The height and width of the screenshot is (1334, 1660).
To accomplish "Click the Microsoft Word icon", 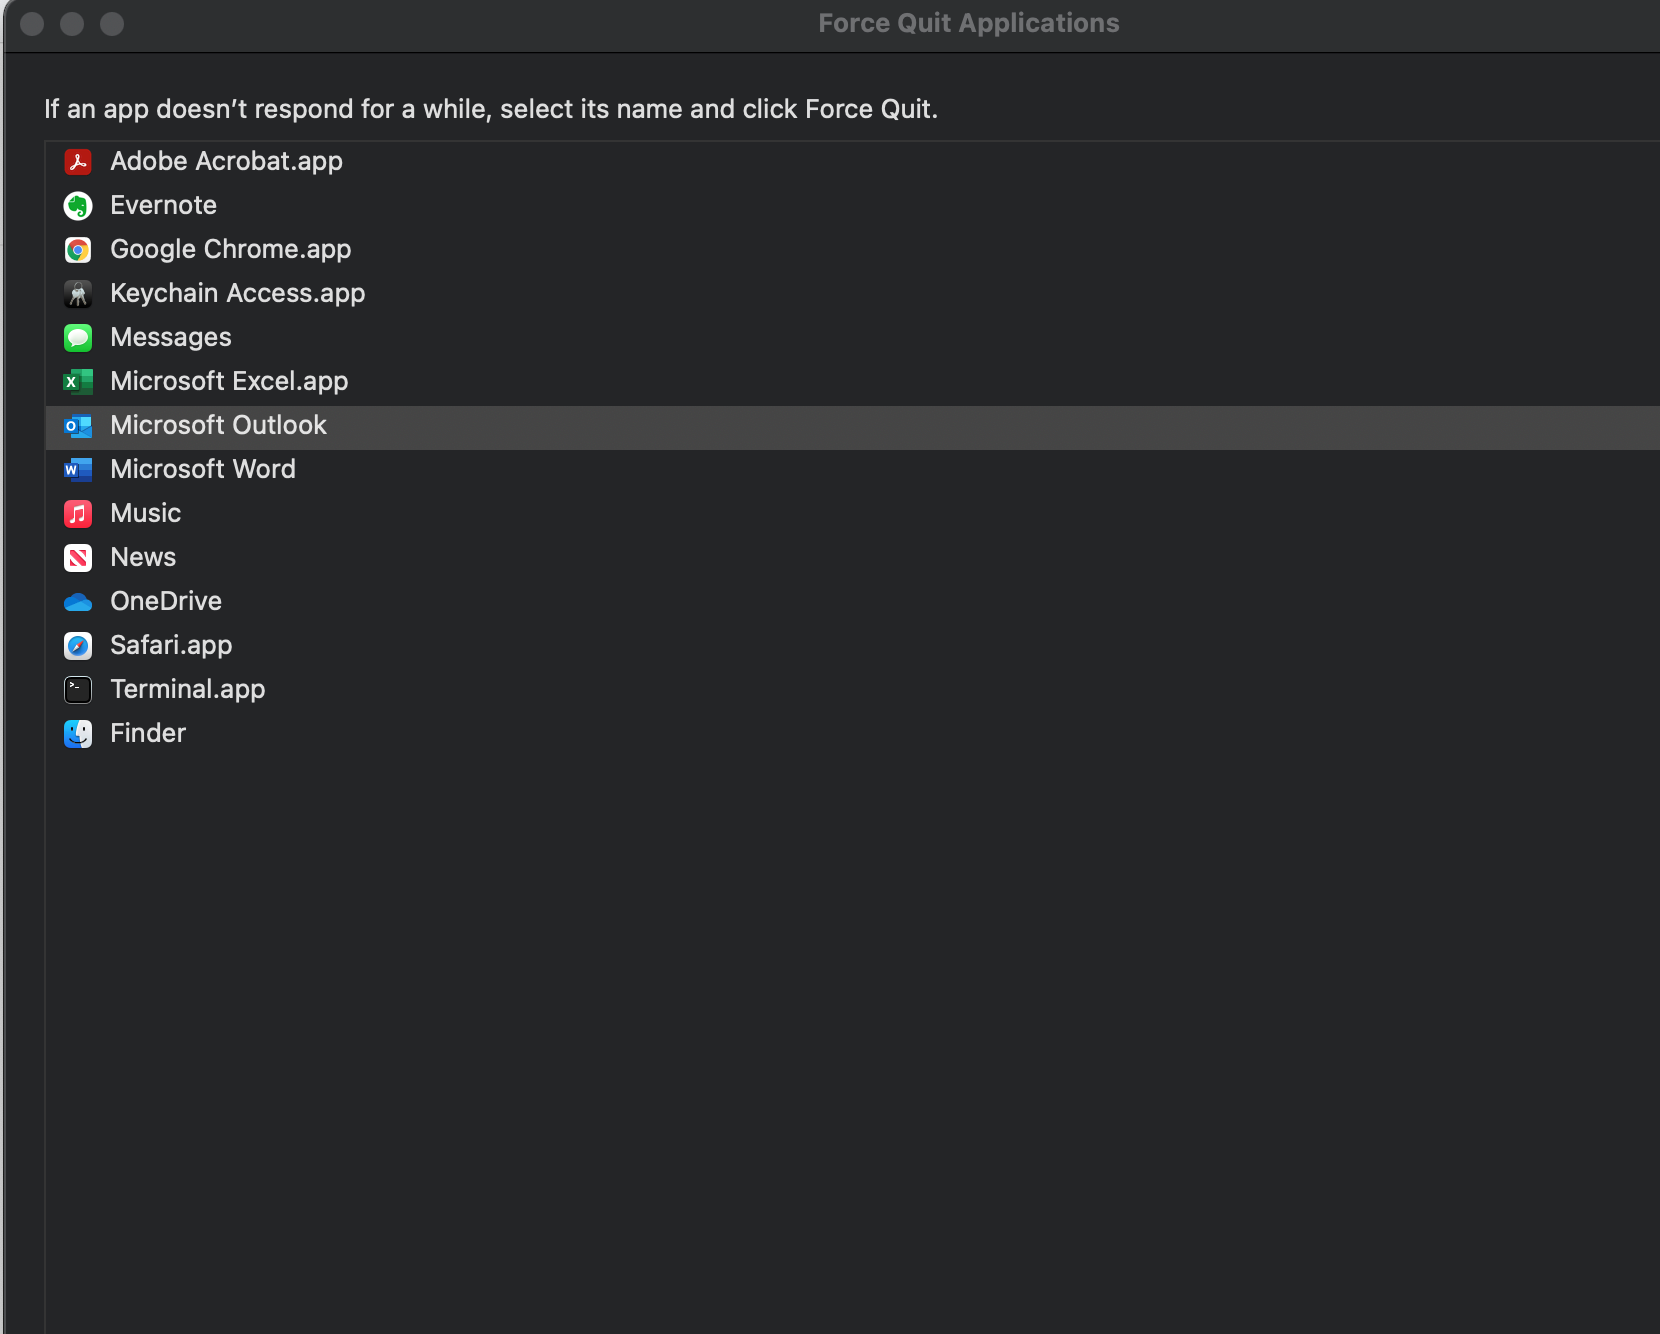I will 78,469.
